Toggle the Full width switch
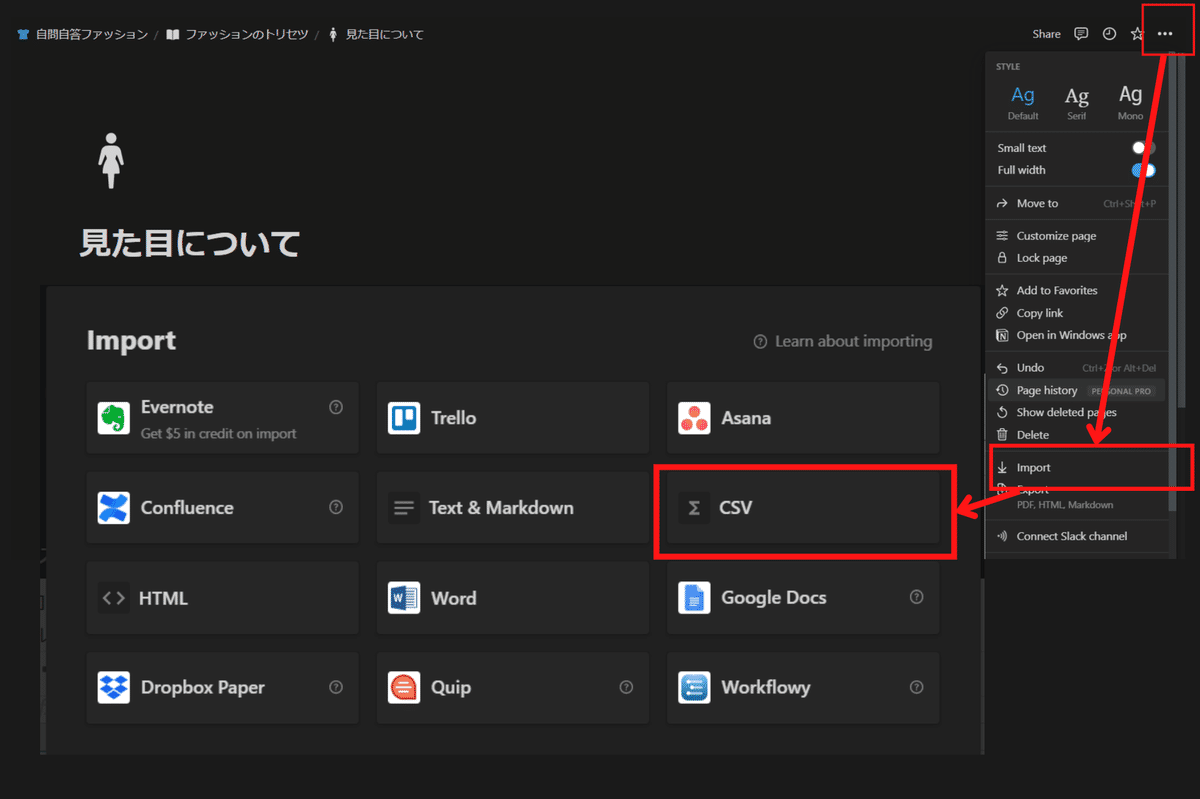Screen dimensions: 1200x799 [1143, 170]
